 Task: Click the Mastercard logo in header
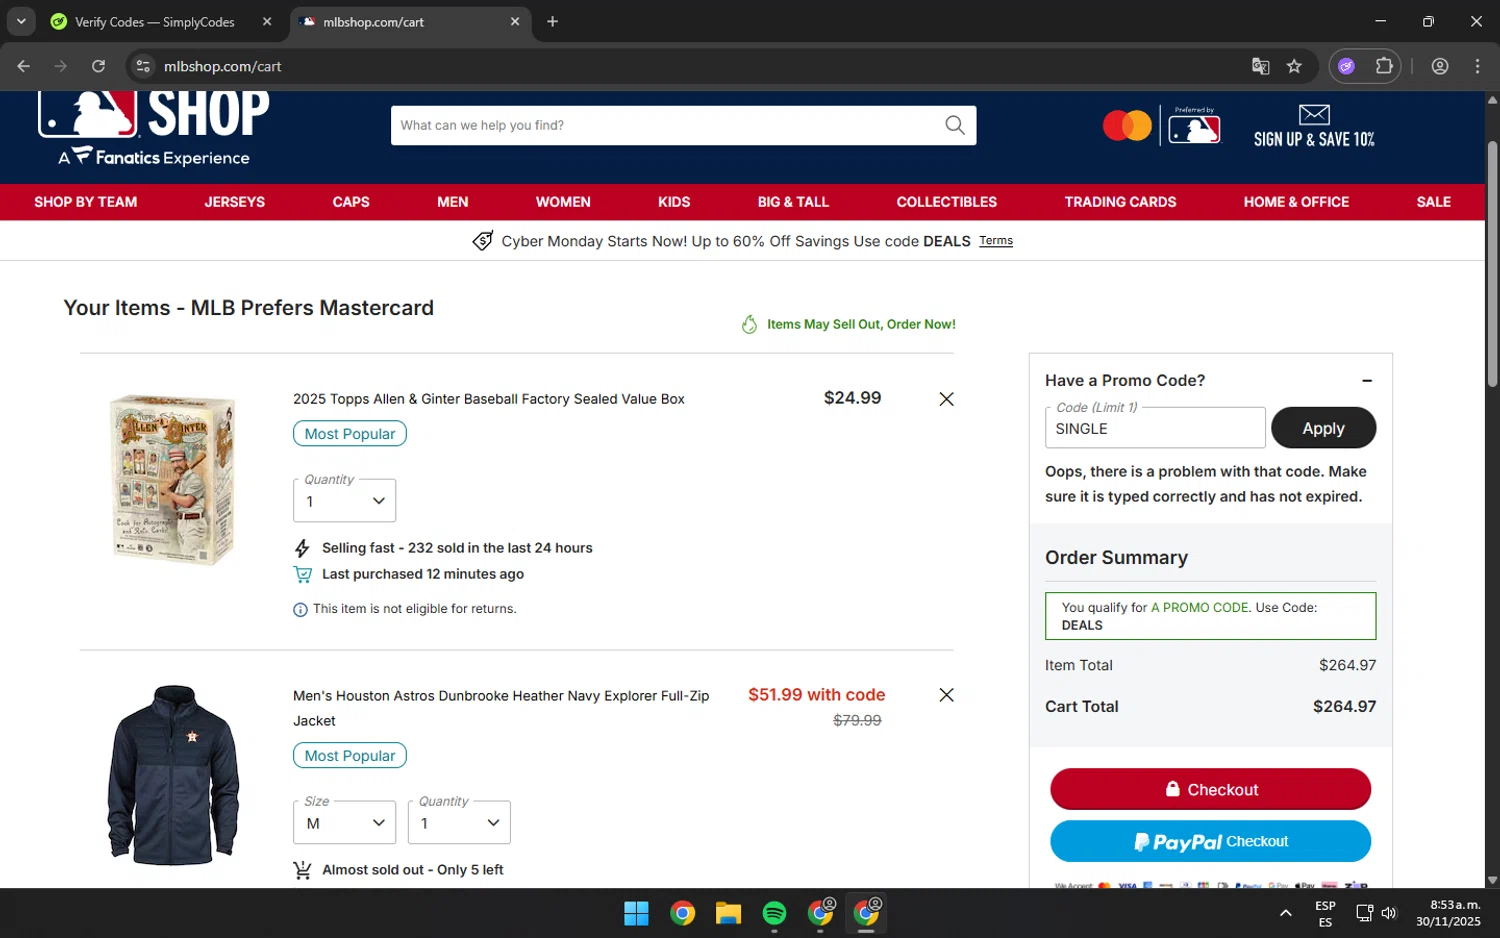tap(1127, 126)
